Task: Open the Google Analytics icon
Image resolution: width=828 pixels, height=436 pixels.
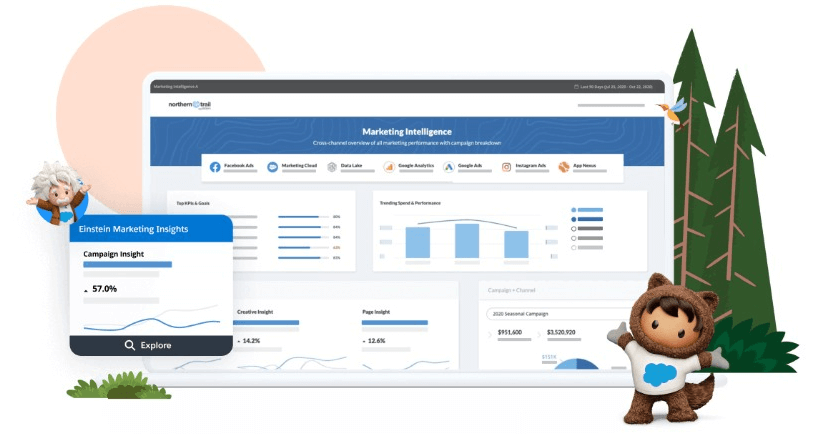Action: point(389,167)
